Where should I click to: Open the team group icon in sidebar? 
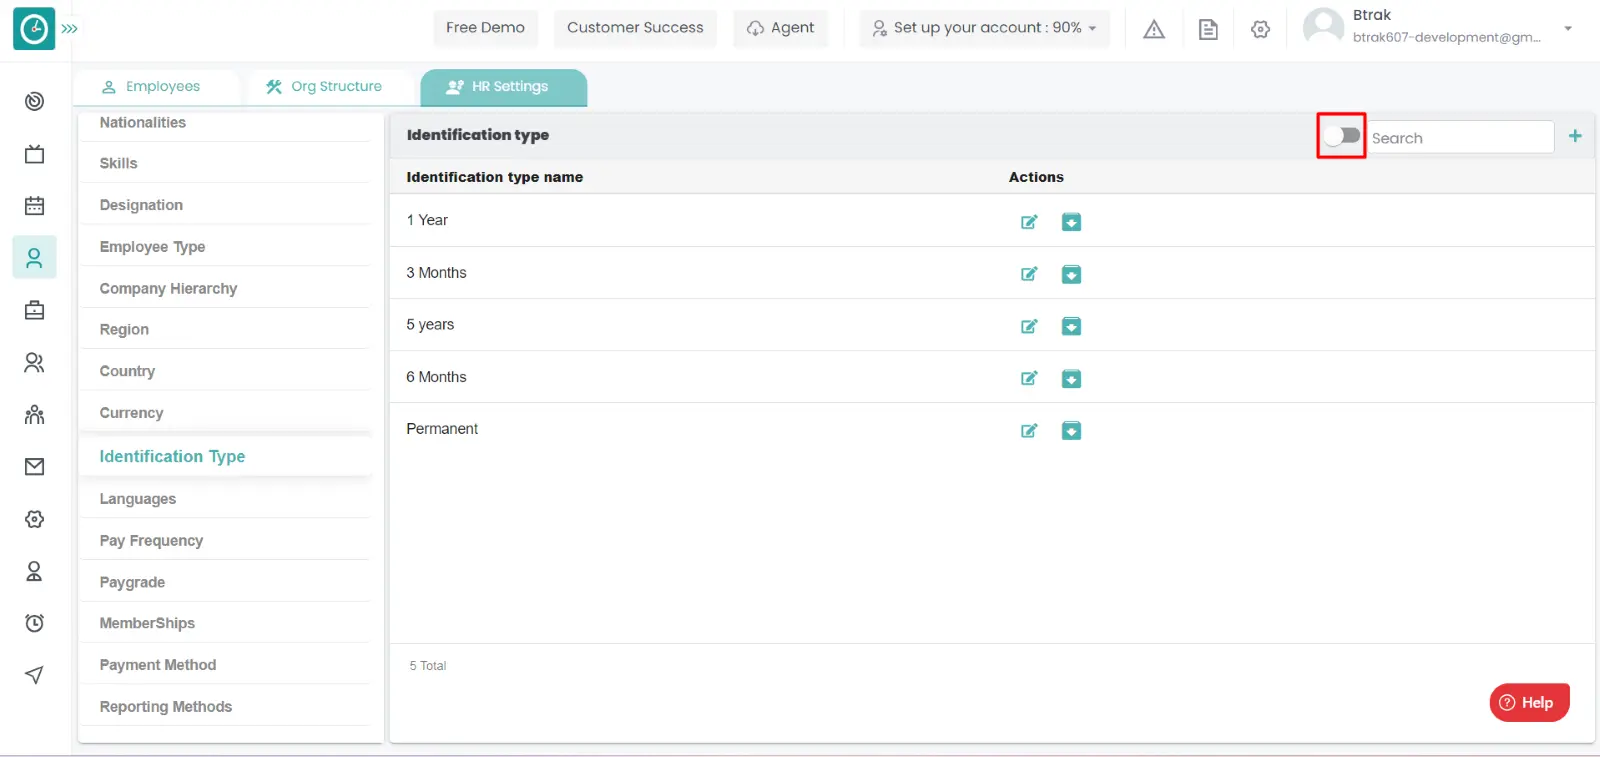34,414
